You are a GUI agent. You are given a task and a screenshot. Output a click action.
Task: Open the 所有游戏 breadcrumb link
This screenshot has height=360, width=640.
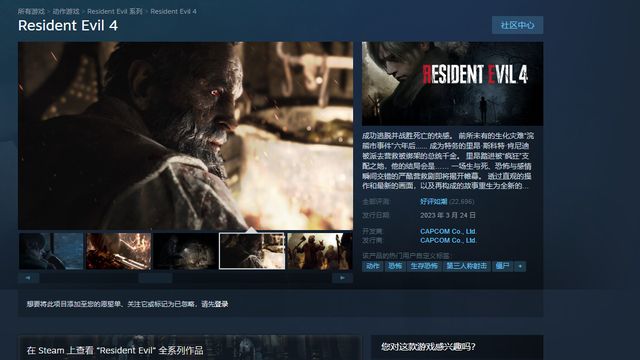31,11
